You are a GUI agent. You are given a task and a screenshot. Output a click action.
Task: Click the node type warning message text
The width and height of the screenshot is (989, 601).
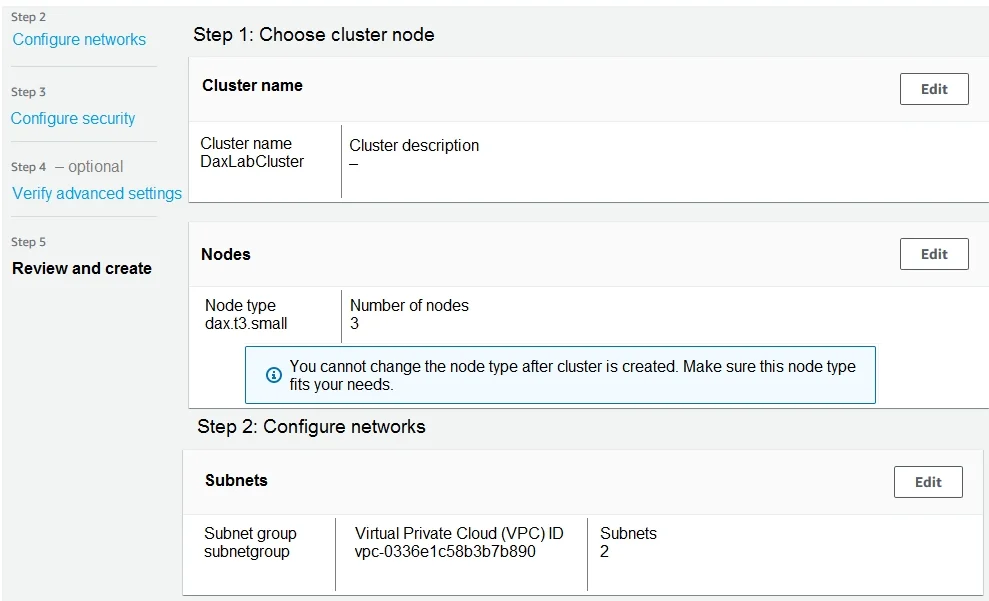tap(572, 375)
